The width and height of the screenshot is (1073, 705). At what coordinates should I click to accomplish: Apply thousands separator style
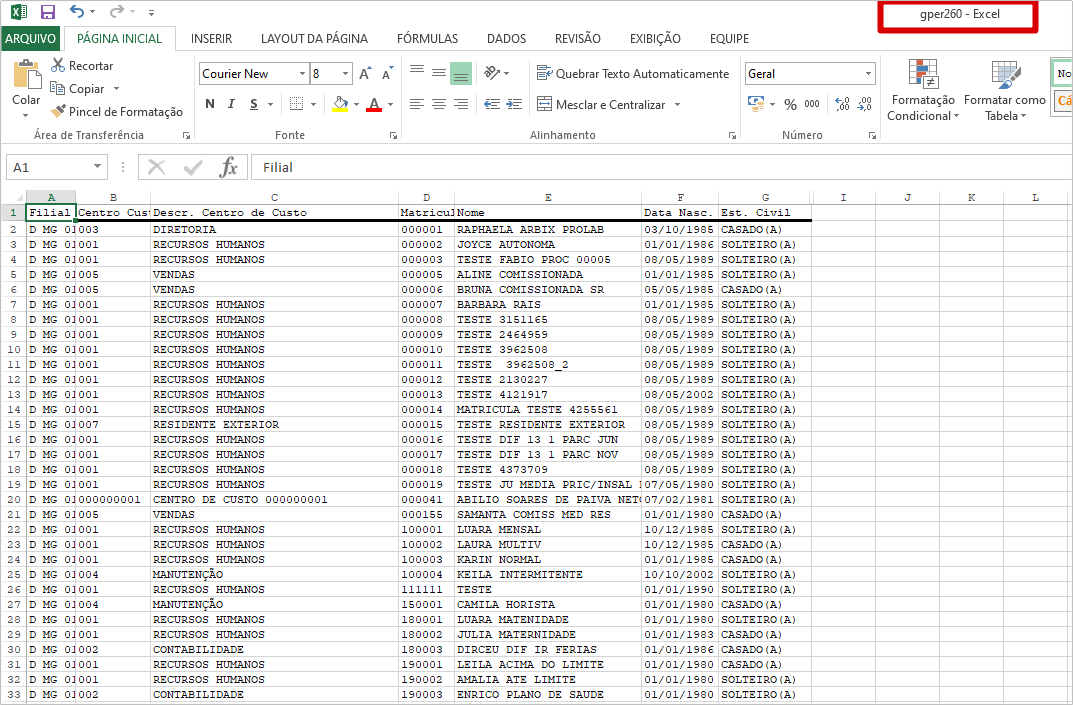[812, 104]
